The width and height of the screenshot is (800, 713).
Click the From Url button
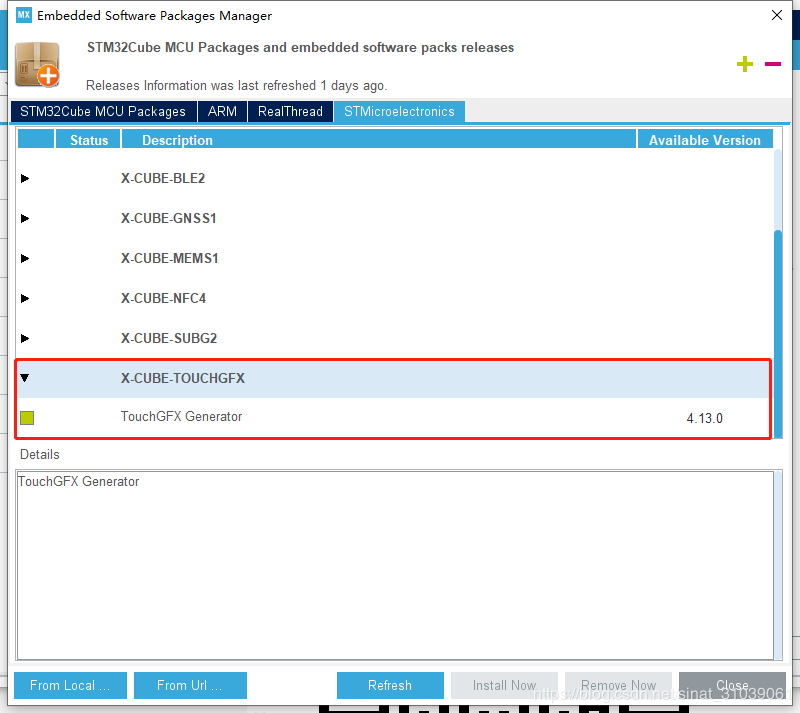[190, 685]
